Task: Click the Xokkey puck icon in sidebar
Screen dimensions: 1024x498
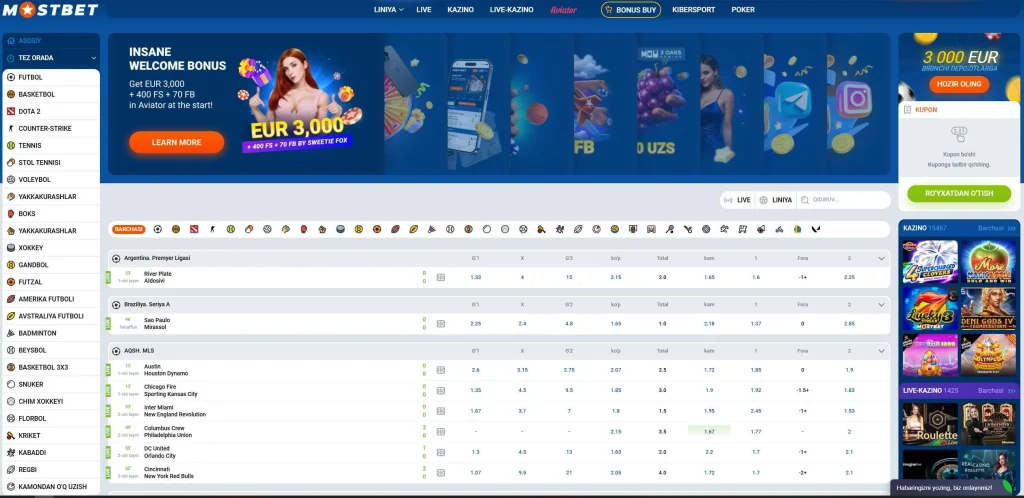Action: [x=11, y=248]
